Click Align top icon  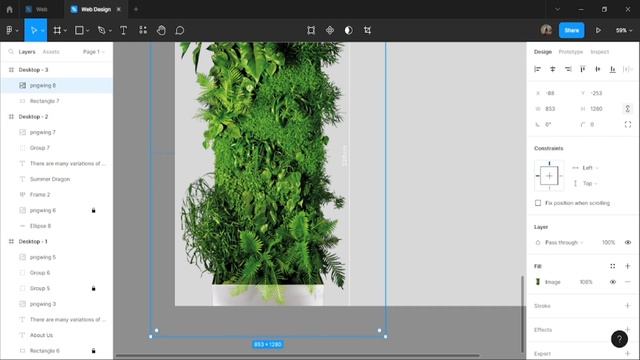tap(583, 69)
